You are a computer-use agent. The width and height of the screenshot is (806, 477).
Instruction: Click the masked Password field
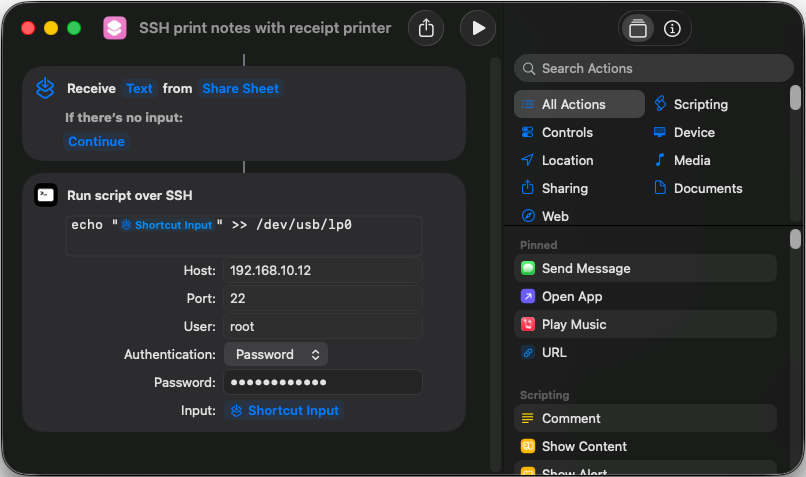[x=323, y=382]
